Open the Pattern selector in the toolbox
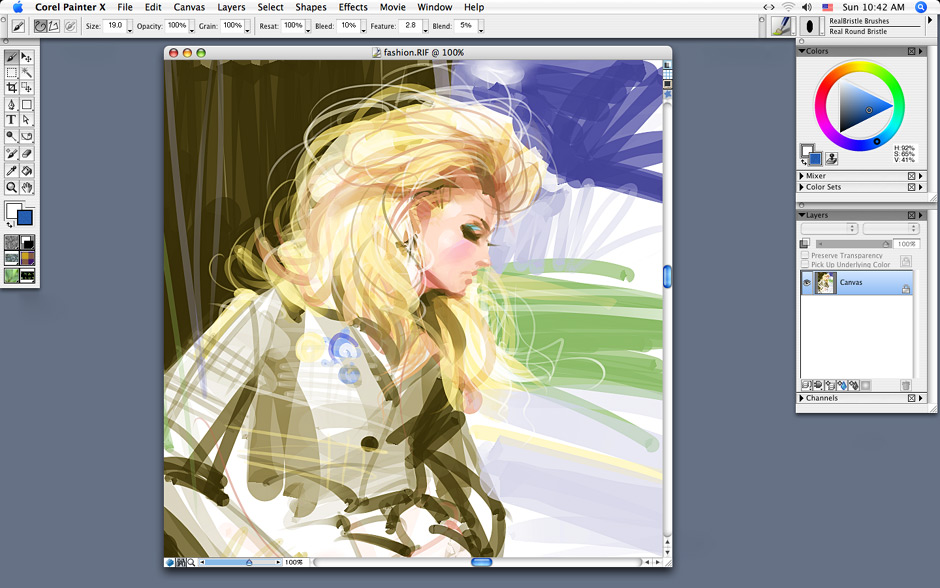Image resolution: width=940 pixels, height=588 pixels. click(x=11, y=258)
